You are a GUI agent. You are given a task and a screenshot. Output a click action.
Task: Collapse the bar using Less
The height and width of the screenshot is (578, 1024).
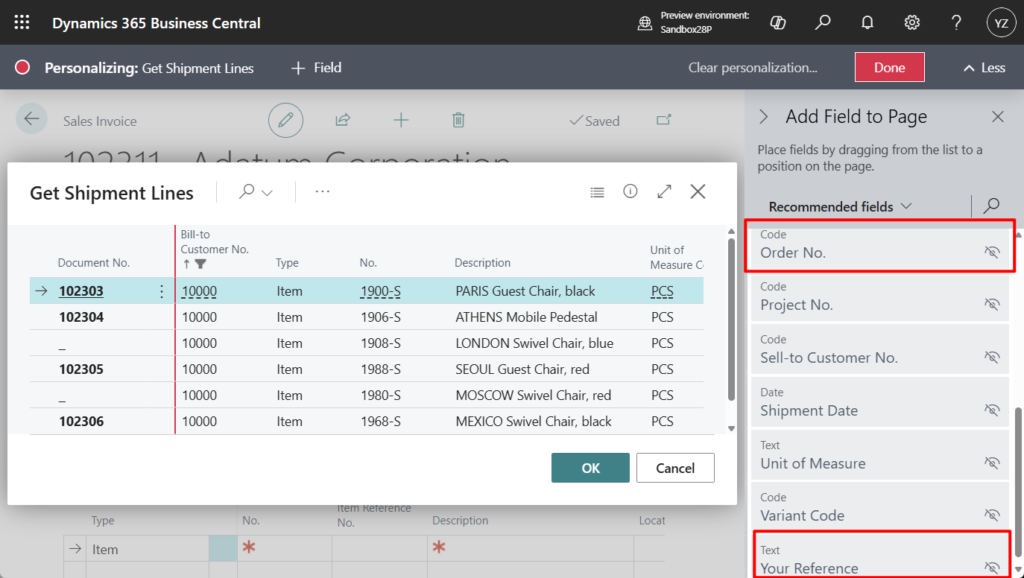(984, 68)
